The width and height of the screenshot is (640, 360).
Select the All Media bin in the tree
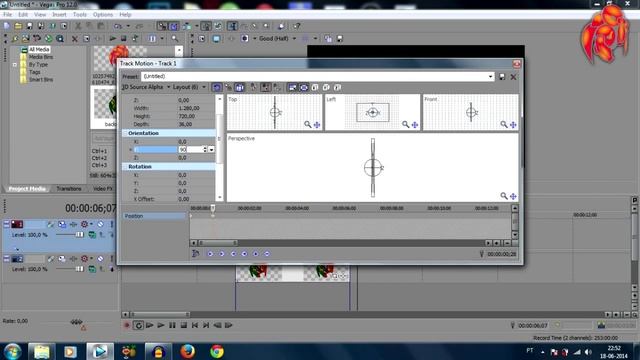tap(39, 49)
